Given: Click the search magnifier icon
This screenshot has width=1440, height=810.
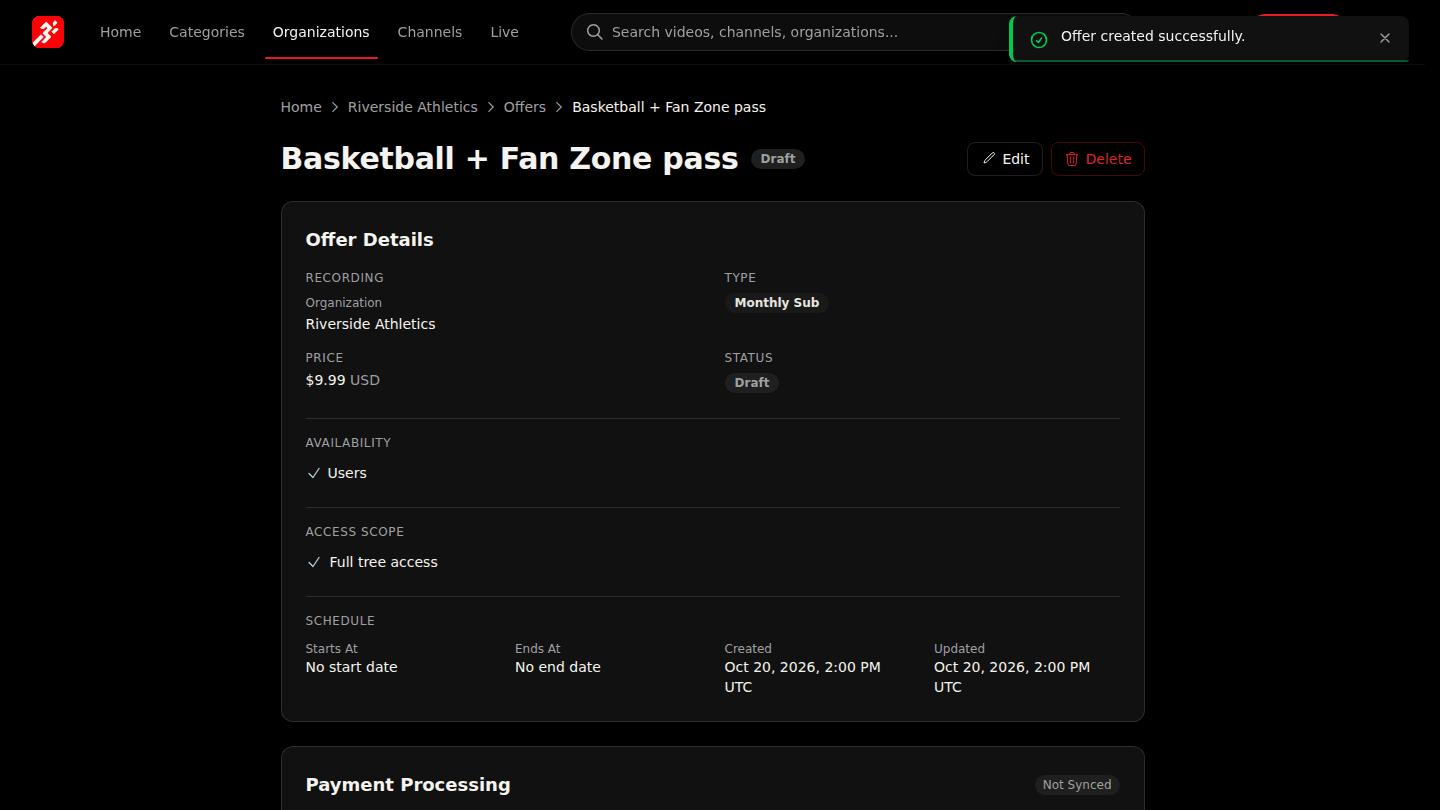Looking at the screenshot, I should [x=595, y=32].
